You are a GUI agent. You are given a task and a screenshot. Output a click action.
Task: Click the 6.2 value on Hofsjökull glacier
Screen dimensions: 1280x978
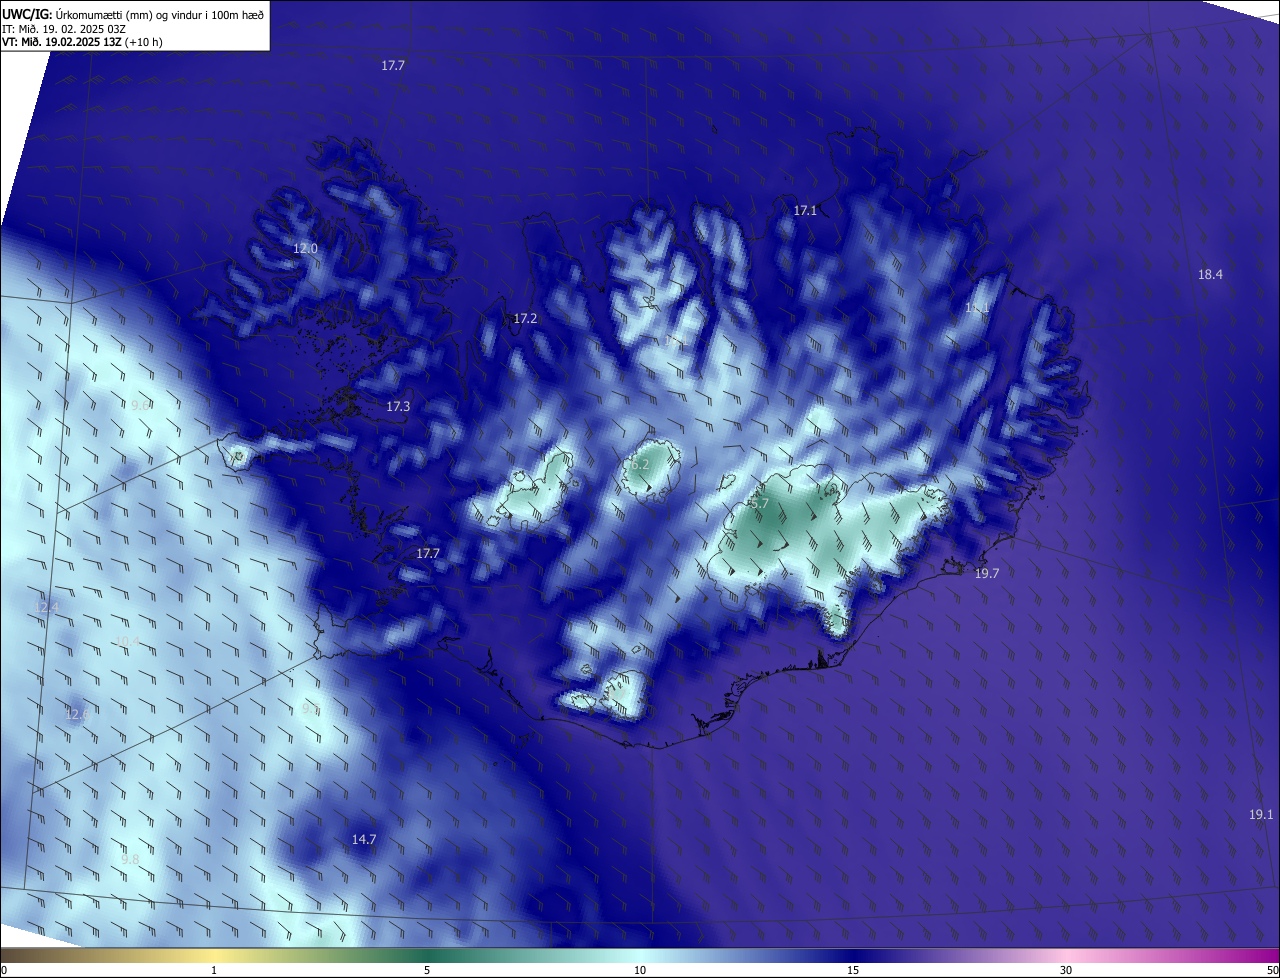tap(639, 465)
